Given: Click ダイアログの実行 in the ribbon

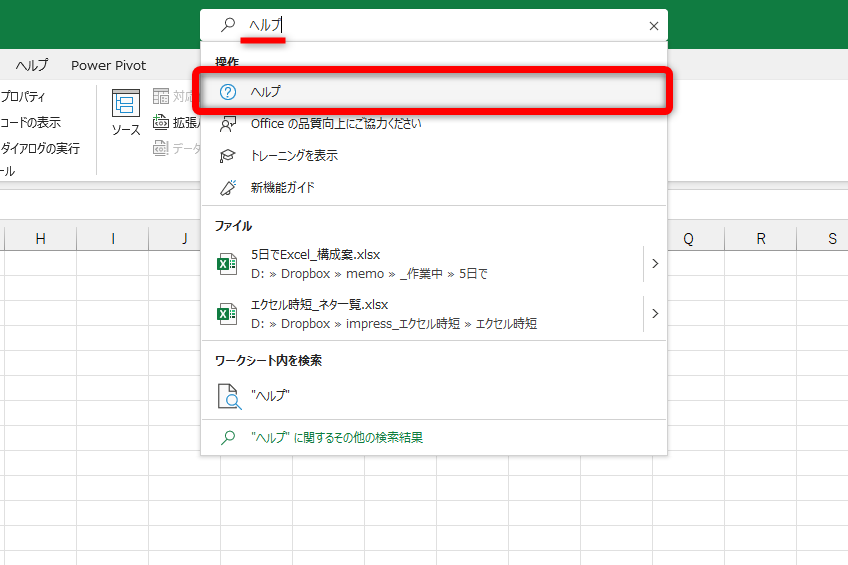Looking at the screenshot, I should tap(40, 148).
